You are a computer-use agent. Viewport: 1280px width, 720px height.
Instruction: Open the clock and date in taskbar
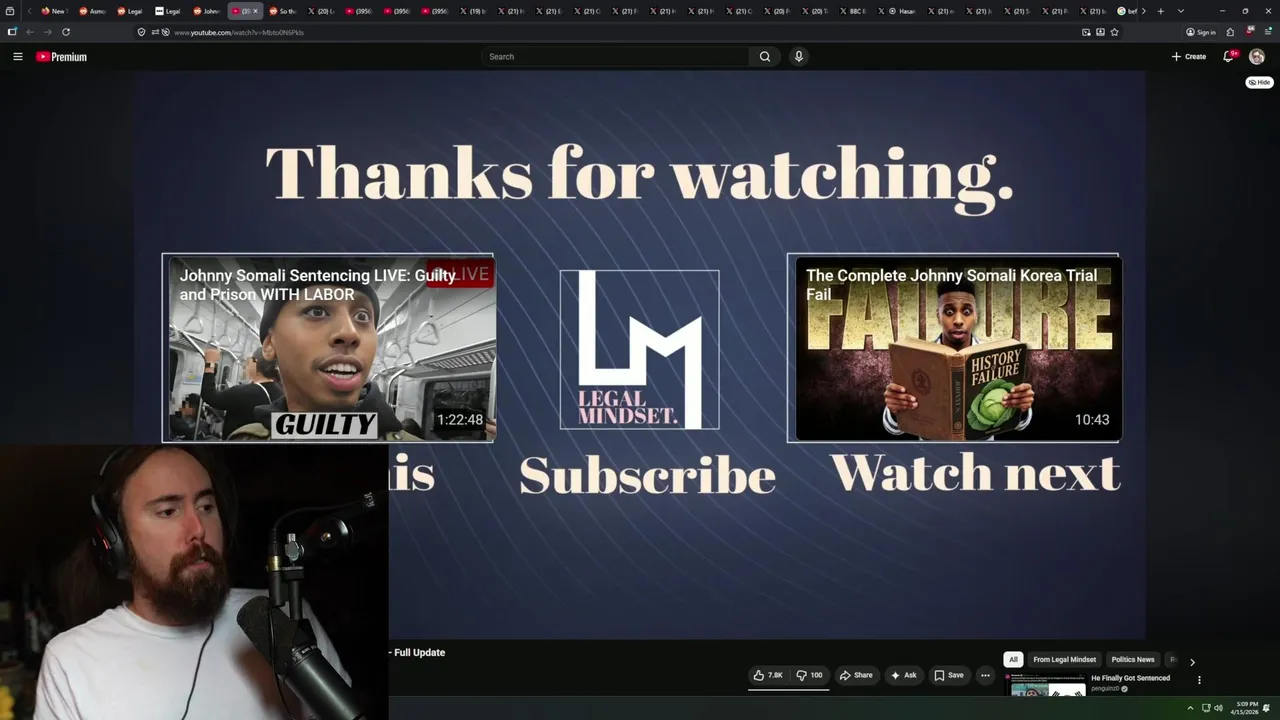point(1246,708)
